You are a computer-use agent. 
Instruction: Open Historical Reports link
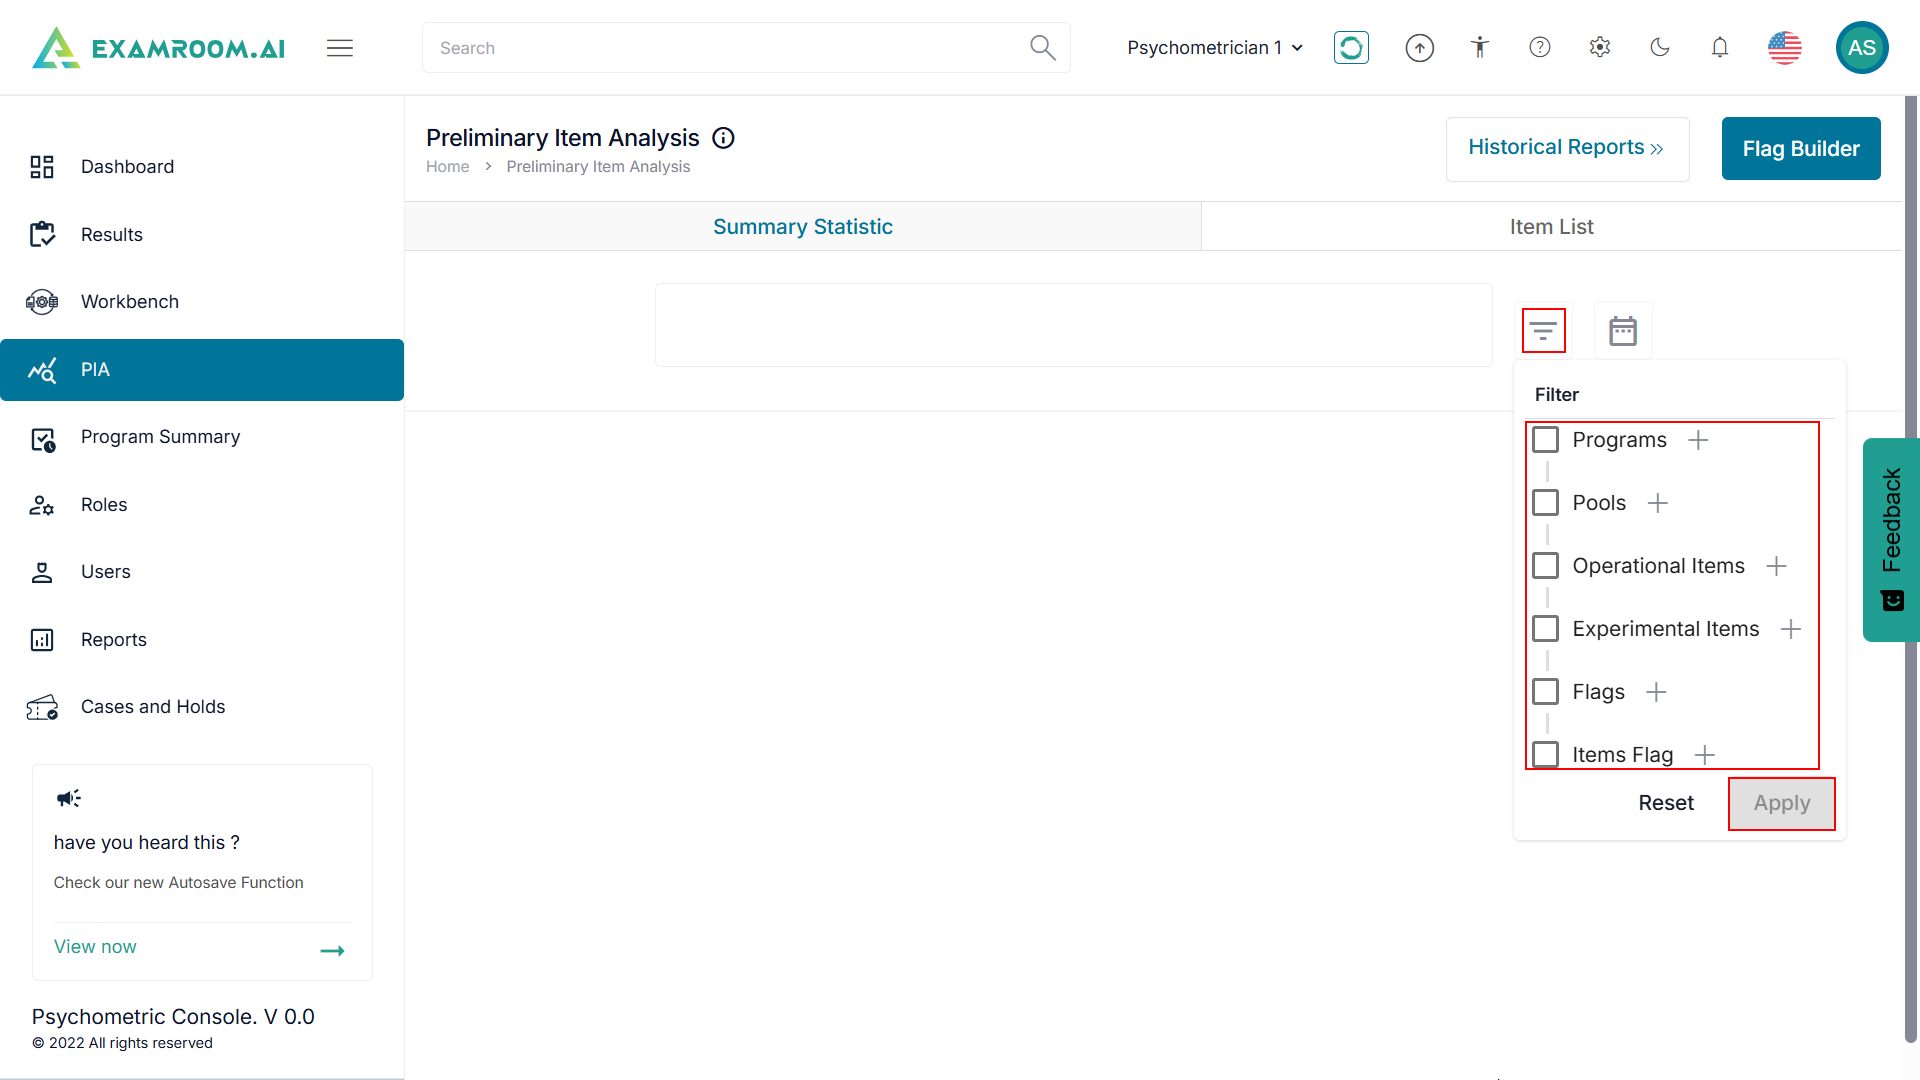[1566, 148]
